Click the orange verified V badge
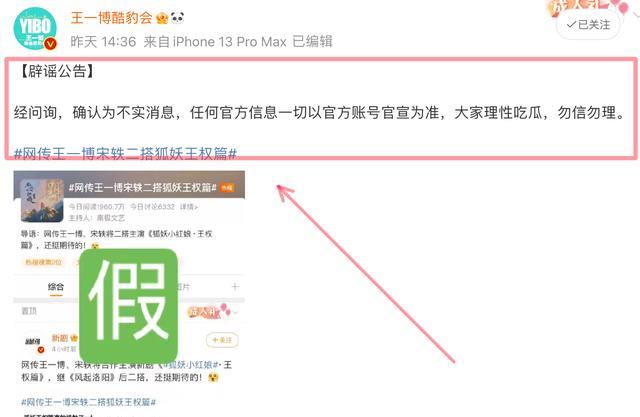 (50, 43)
